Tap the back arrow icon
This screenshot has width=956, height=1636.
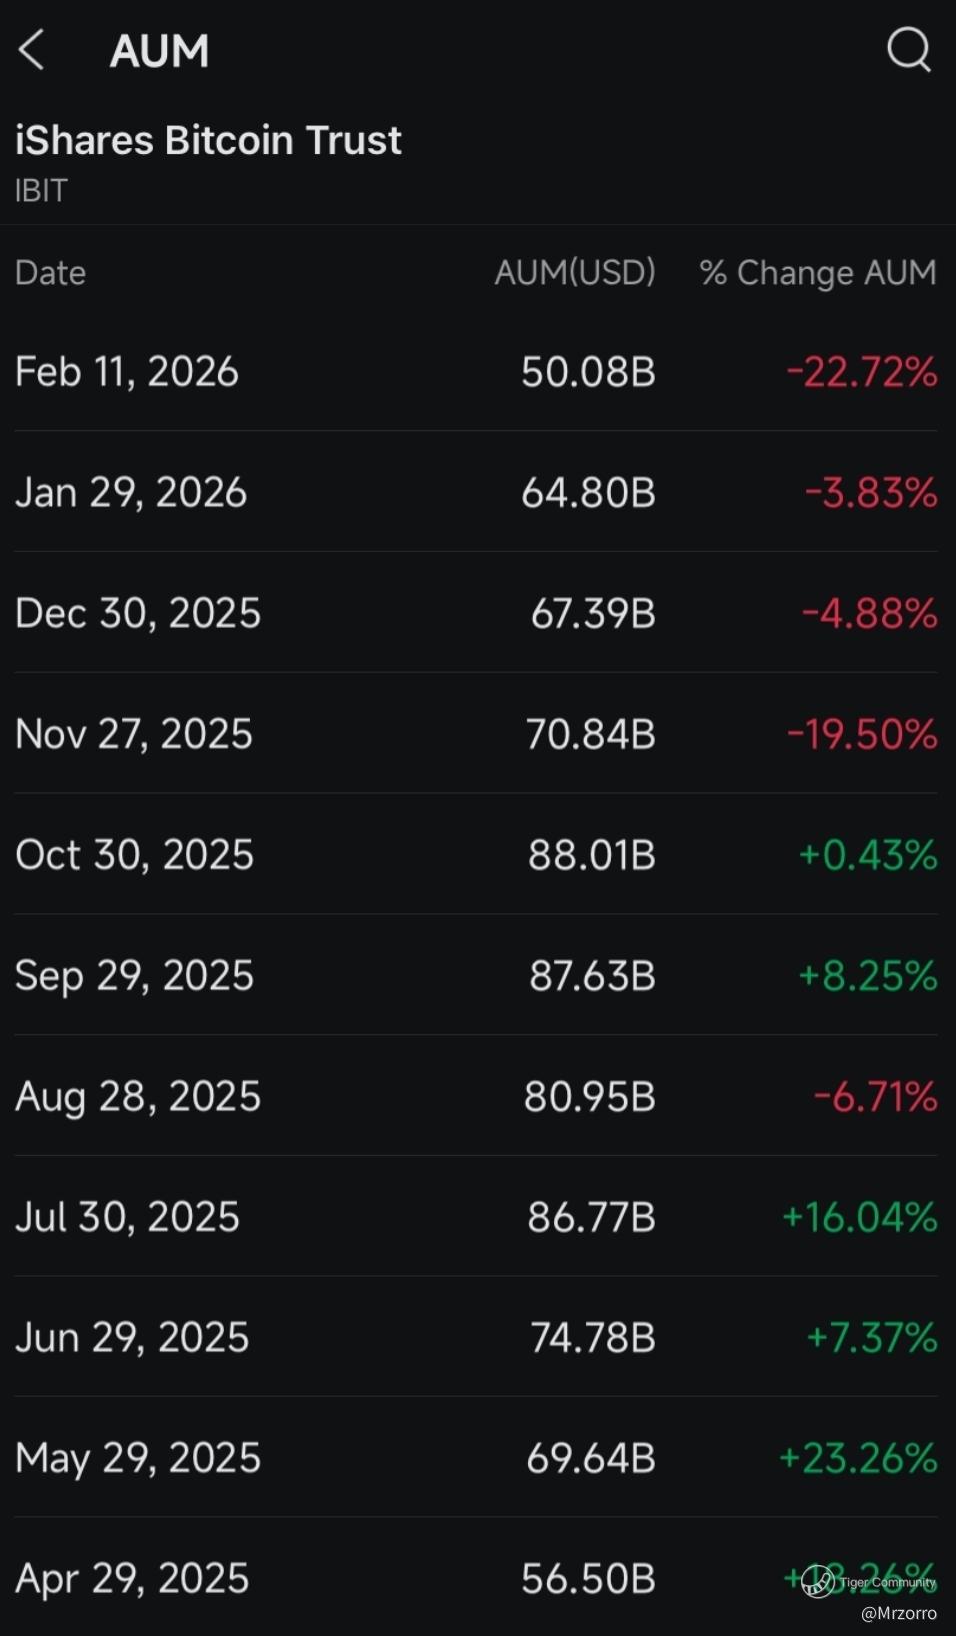(32, 50)
